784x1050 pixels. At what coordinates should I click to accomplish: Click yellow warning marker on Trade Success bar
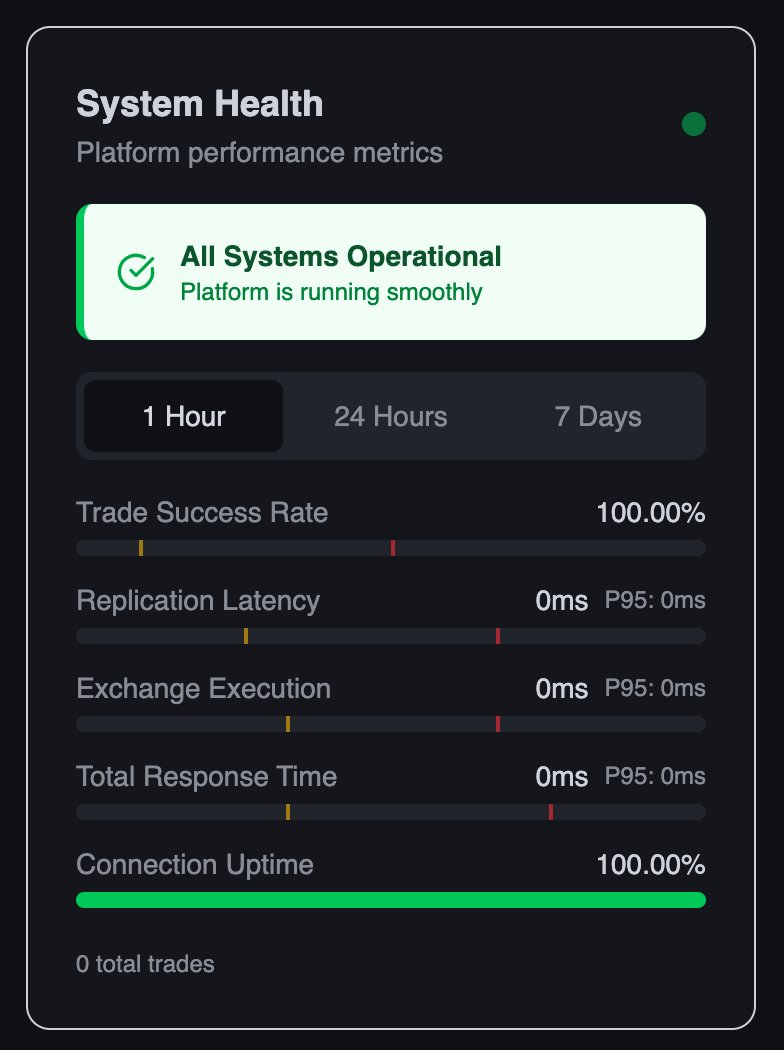141,548
